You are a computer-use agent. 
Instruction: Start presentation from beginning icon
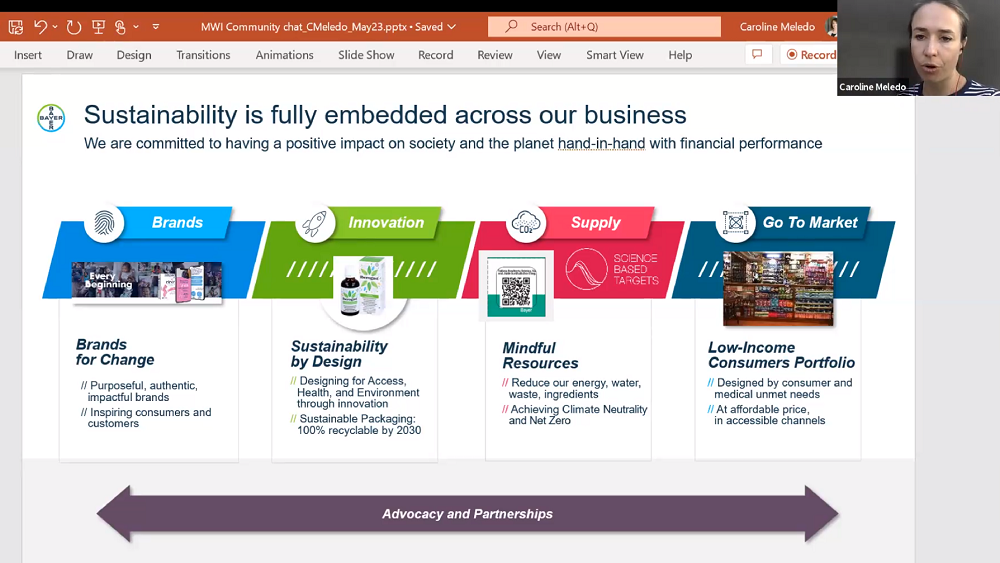tap(98, 27)
